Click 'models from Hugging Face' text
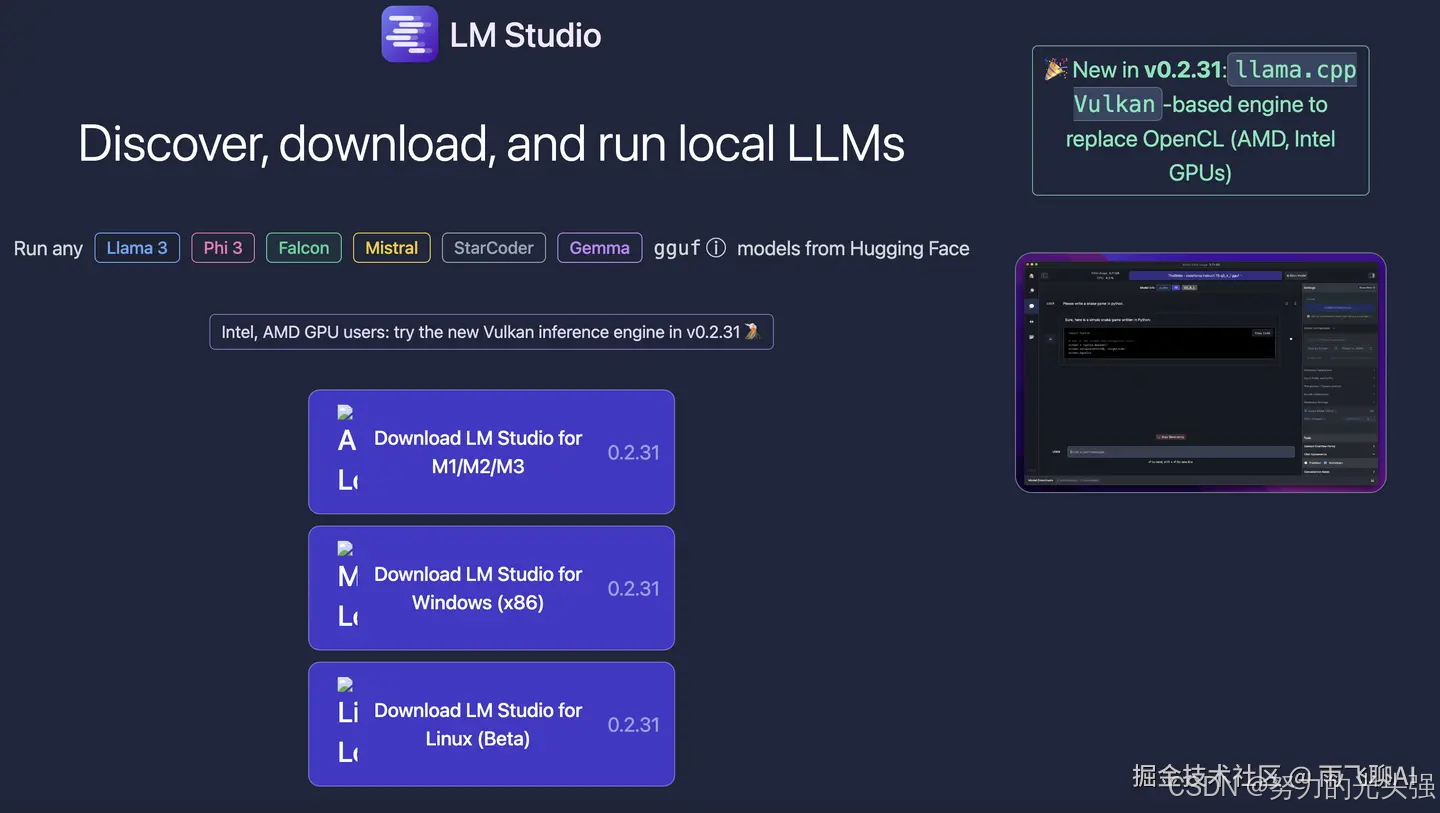This screenshot has height=813, width=1440. coord(853,248)
